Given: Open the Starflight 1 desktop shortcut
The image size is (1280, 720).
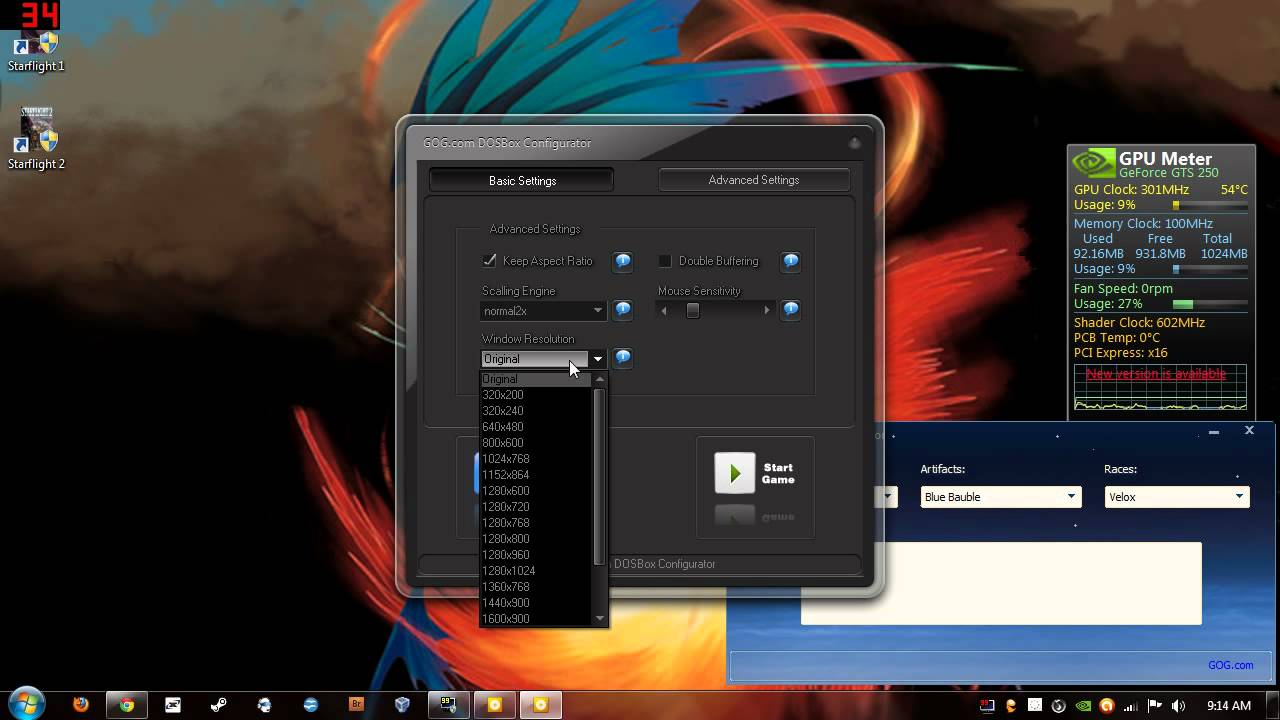Looking at the screenshot, I should click(36, 52).
